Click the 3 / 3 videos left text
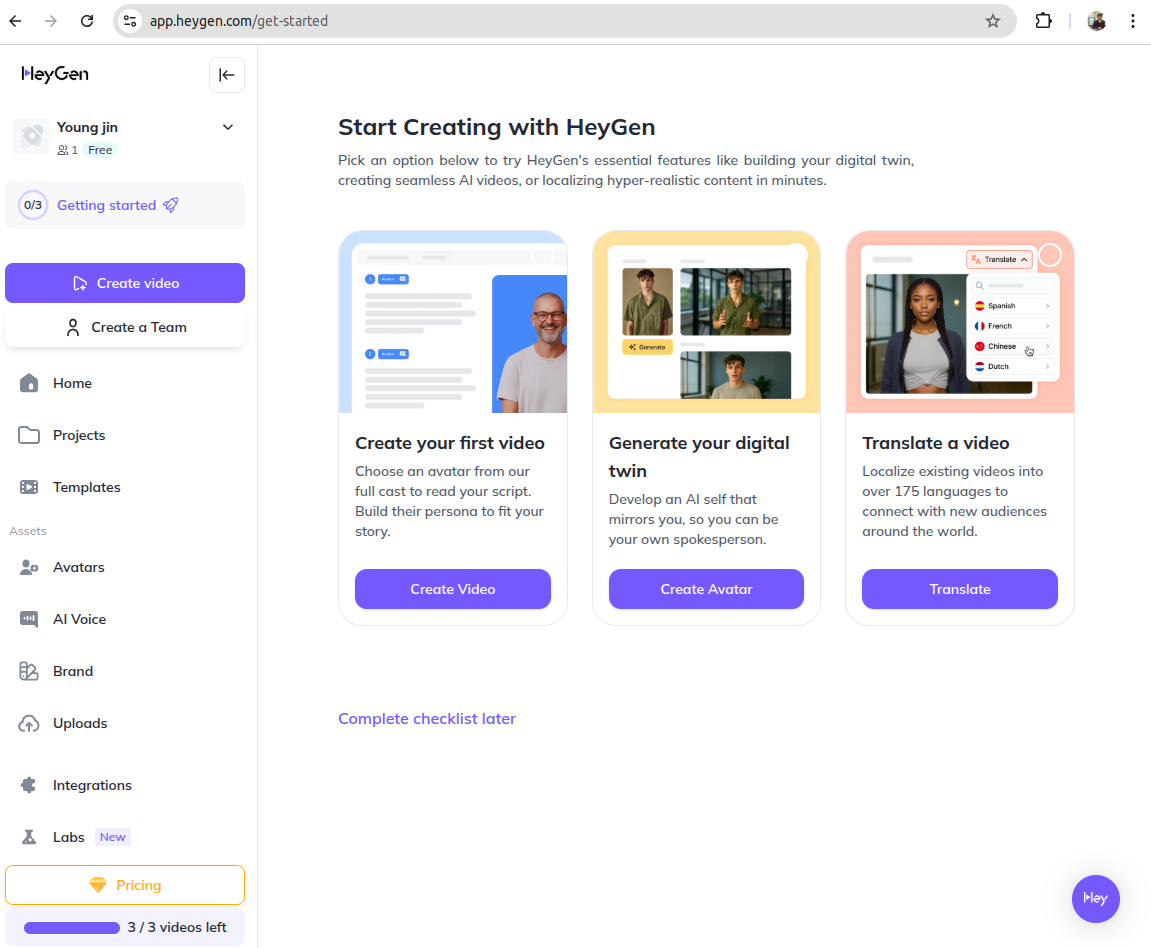This screenshot has height=948, width=1151. coord(177,928)
